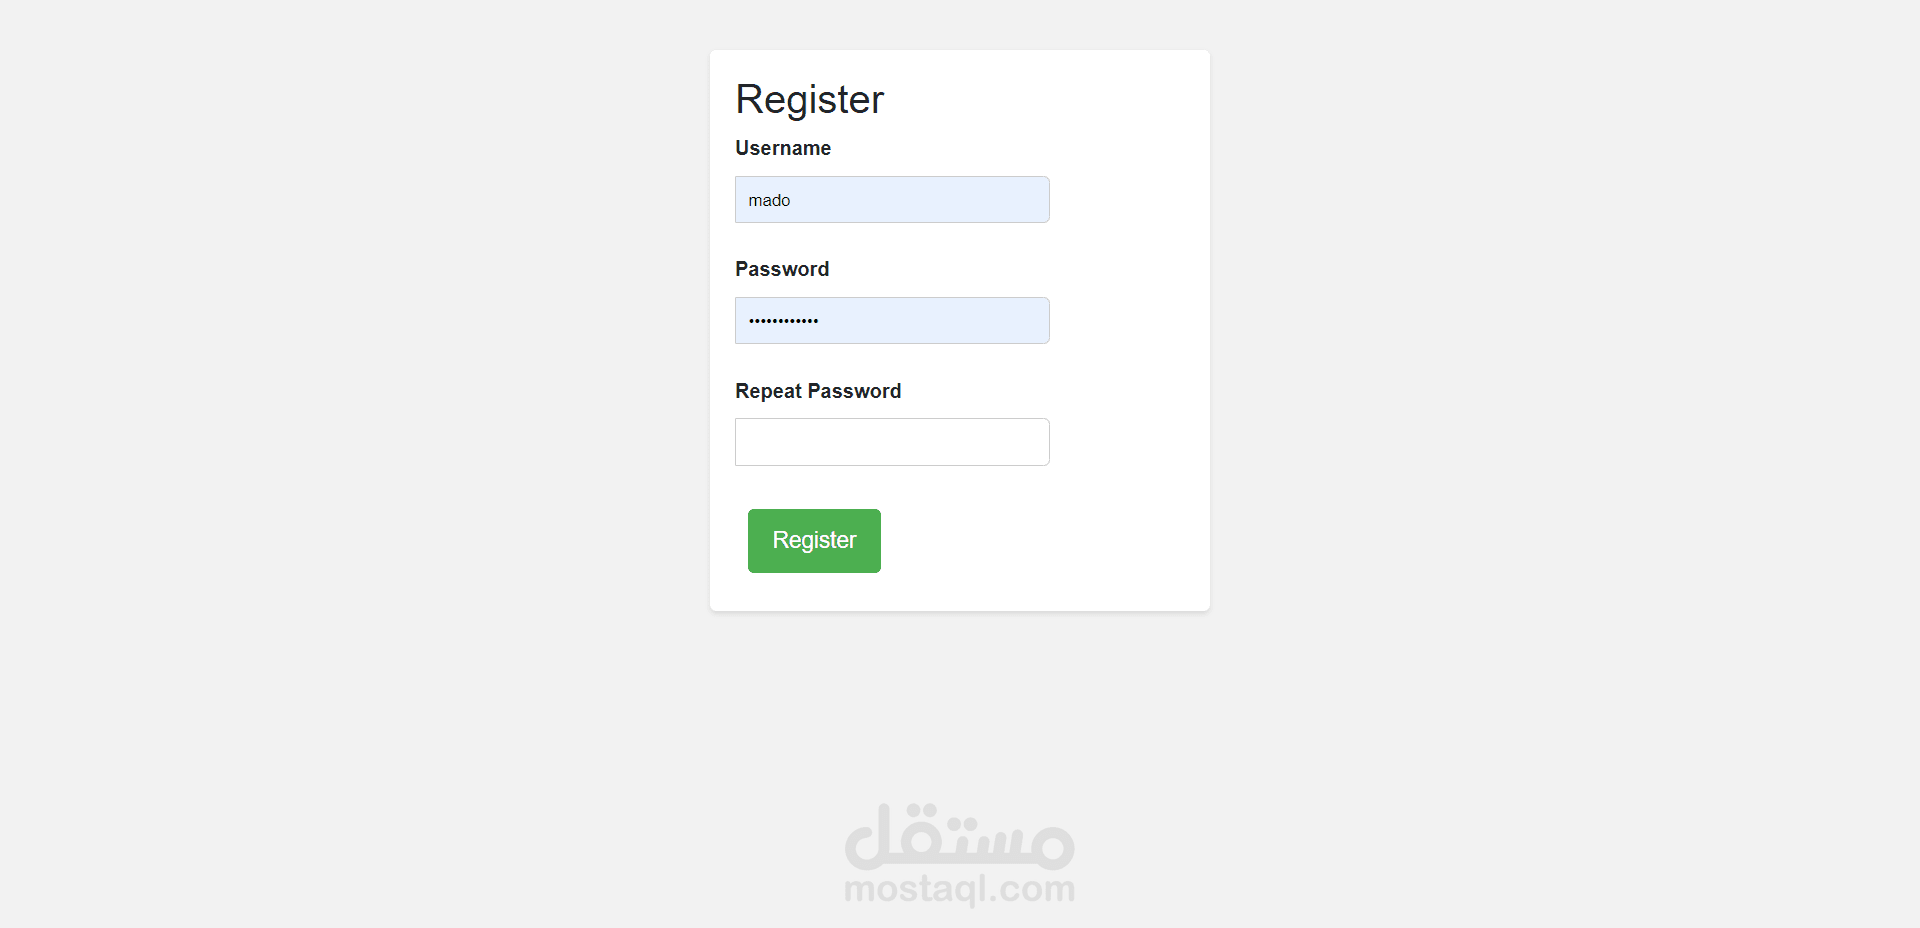Focus the Username input field
This screenshot has height=928, width=1920.
892,200
